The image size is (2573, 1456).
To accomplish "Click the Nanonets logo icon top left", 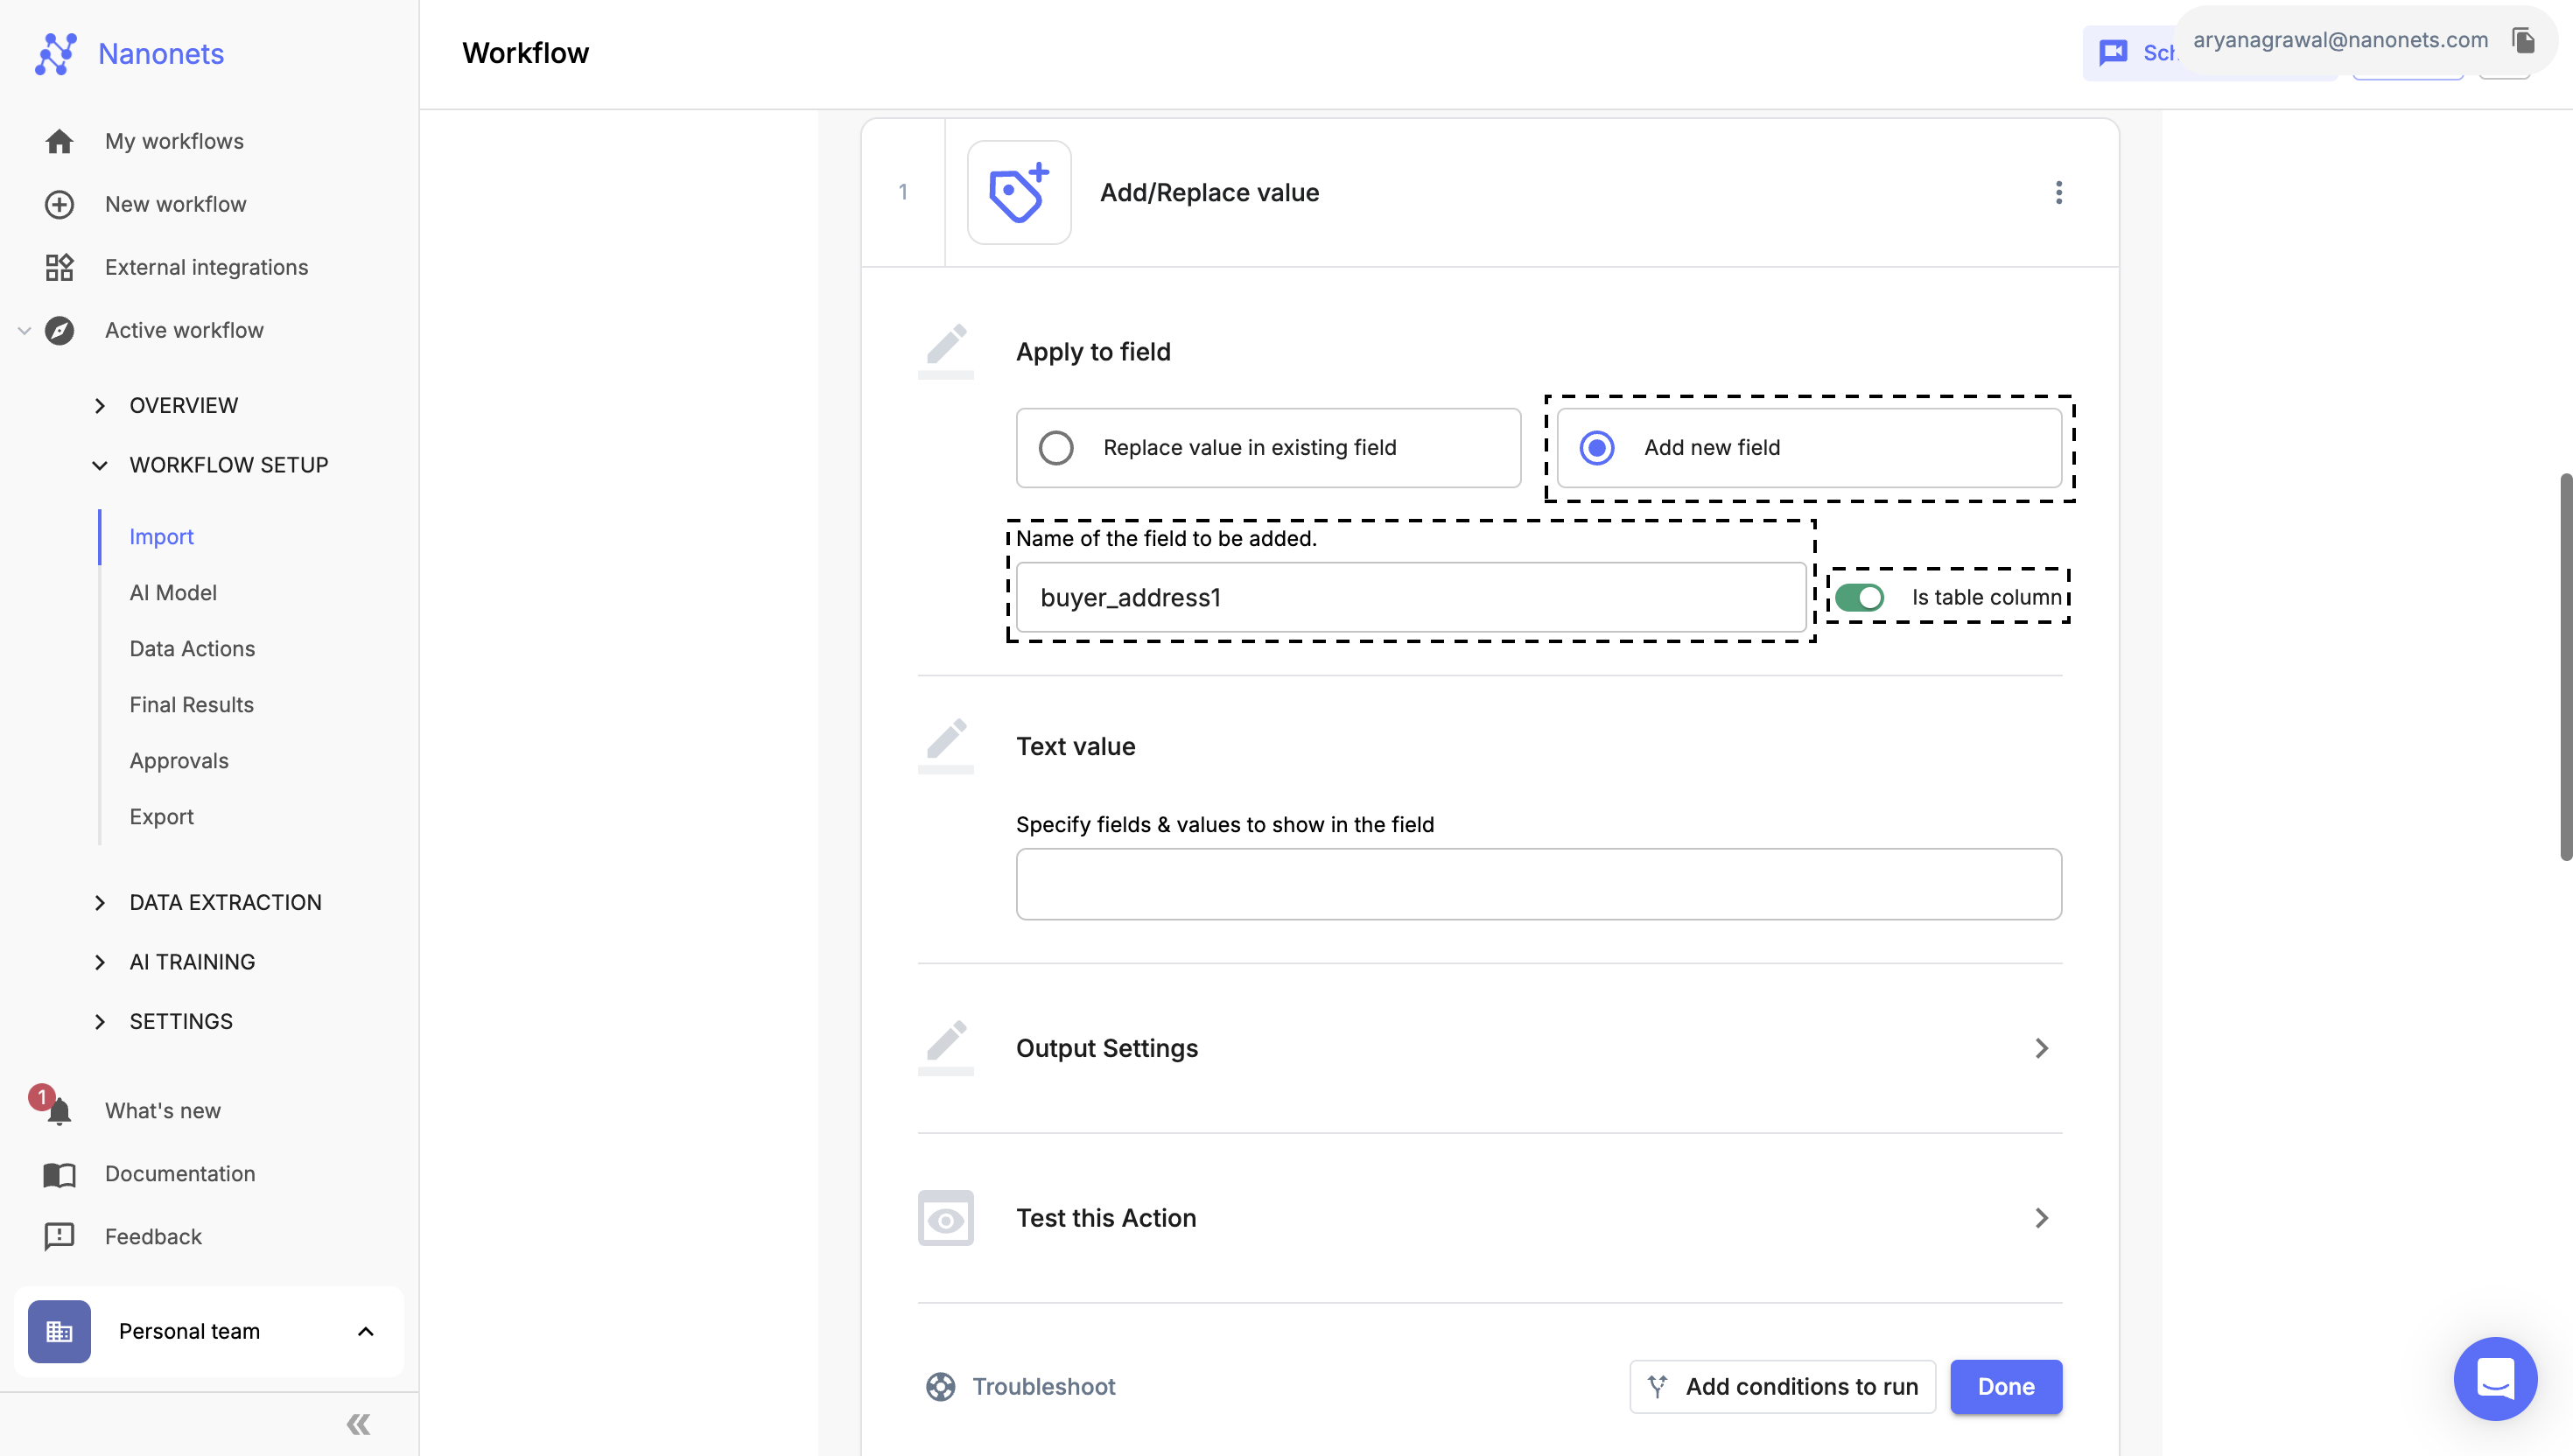I will point(55,53).
